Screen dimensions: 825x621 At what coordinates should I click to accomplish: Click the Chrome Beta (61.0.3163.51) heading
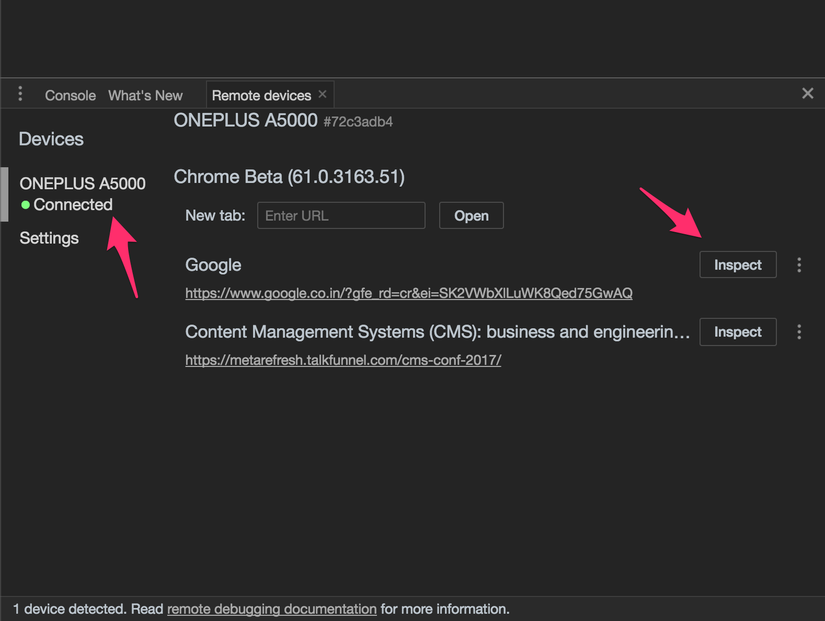[289, 177]
